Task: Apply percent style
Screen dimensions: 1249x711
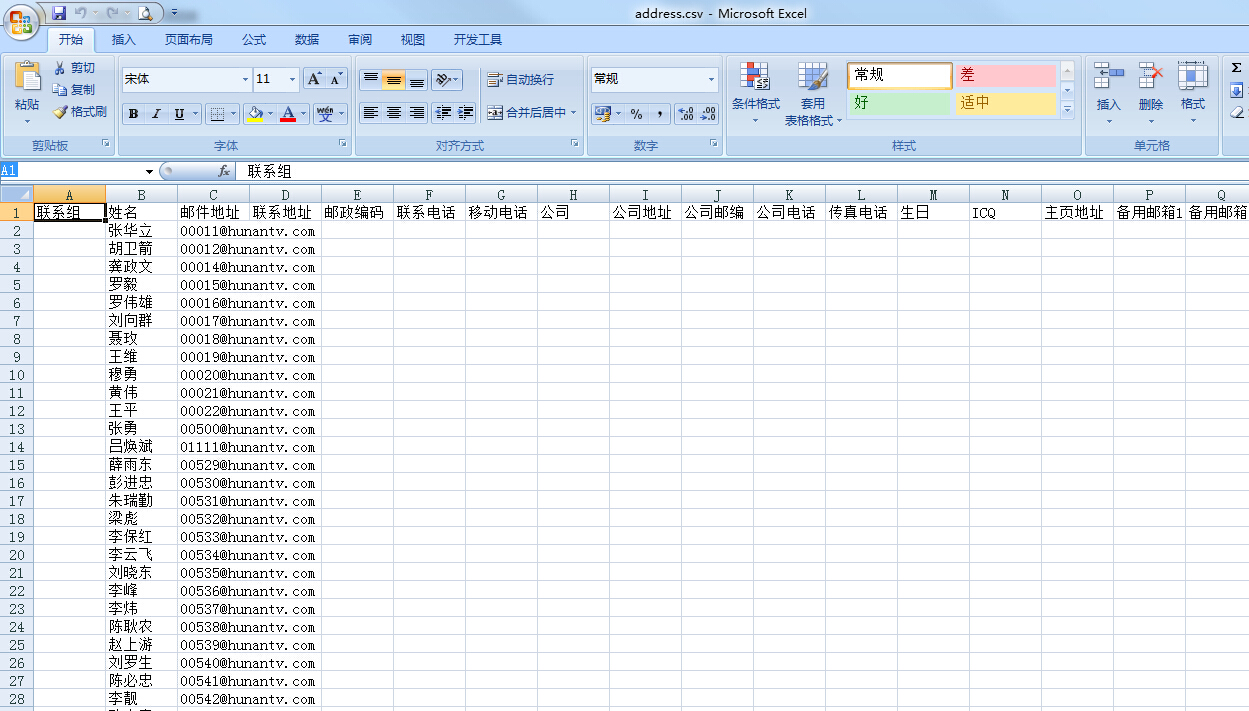Action: [x=637, y=114]
